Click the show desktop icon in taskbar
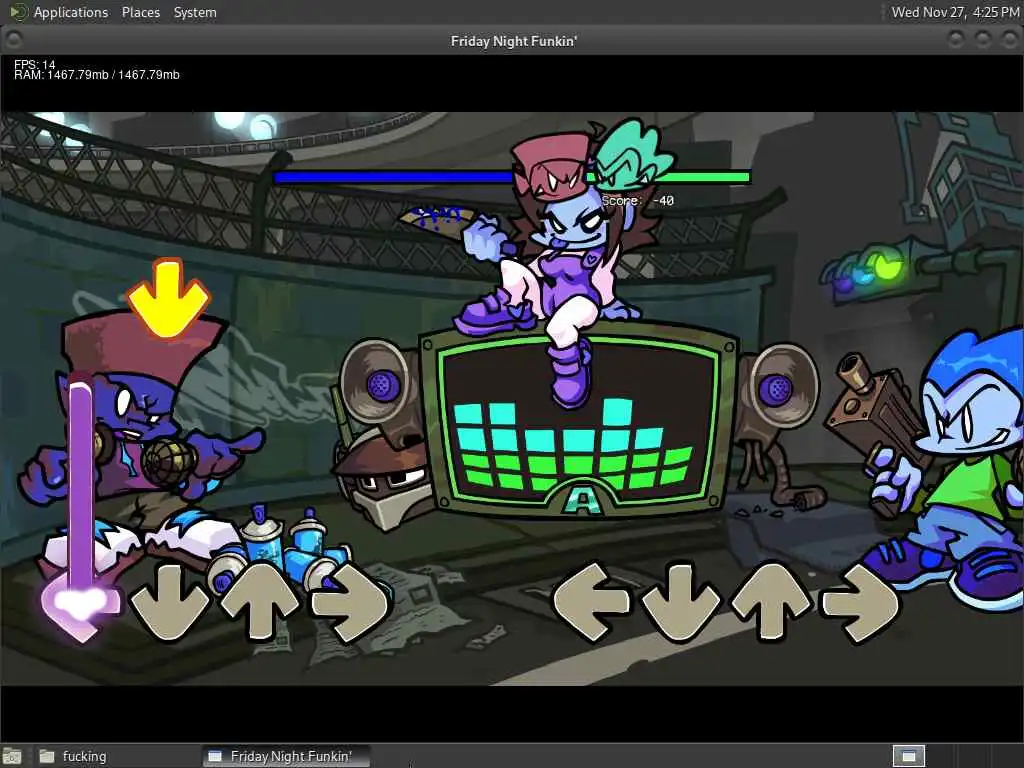 coord(12,756)
